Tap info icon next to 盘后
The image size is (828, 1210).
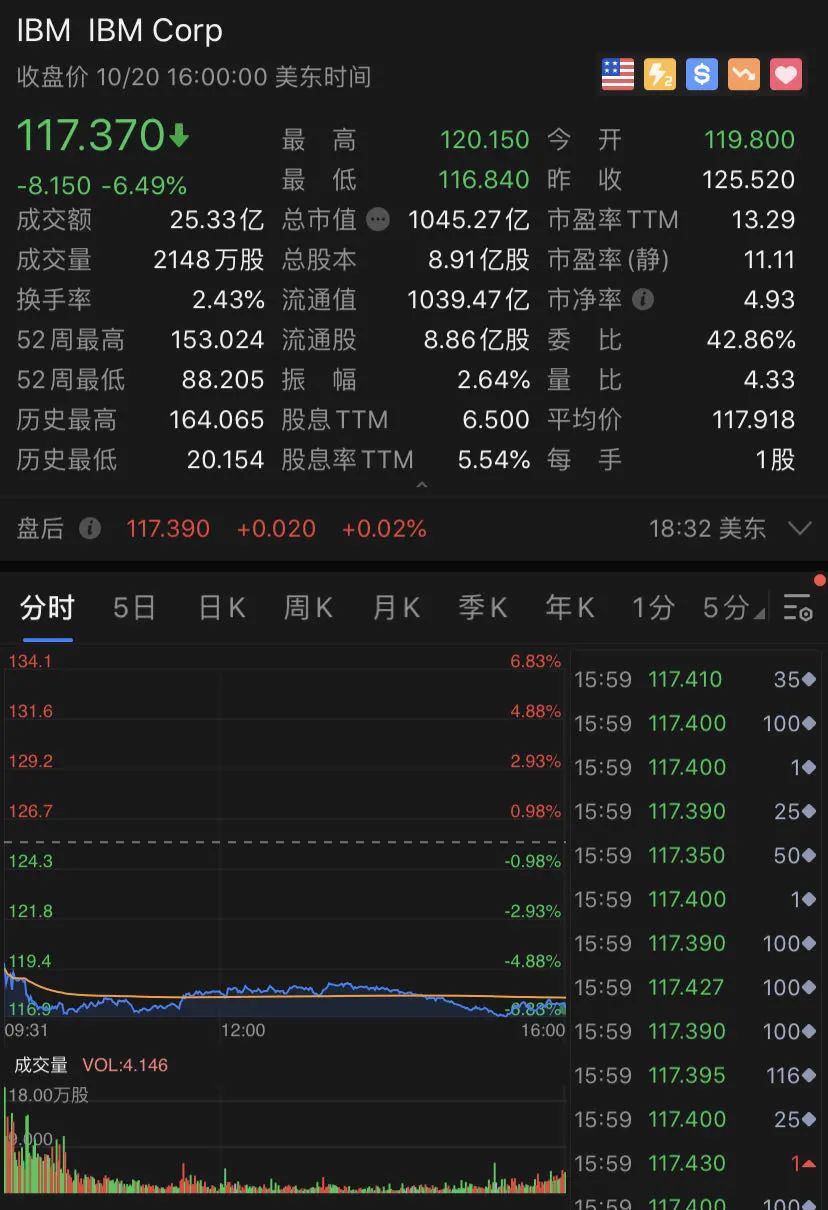[90, 528]
